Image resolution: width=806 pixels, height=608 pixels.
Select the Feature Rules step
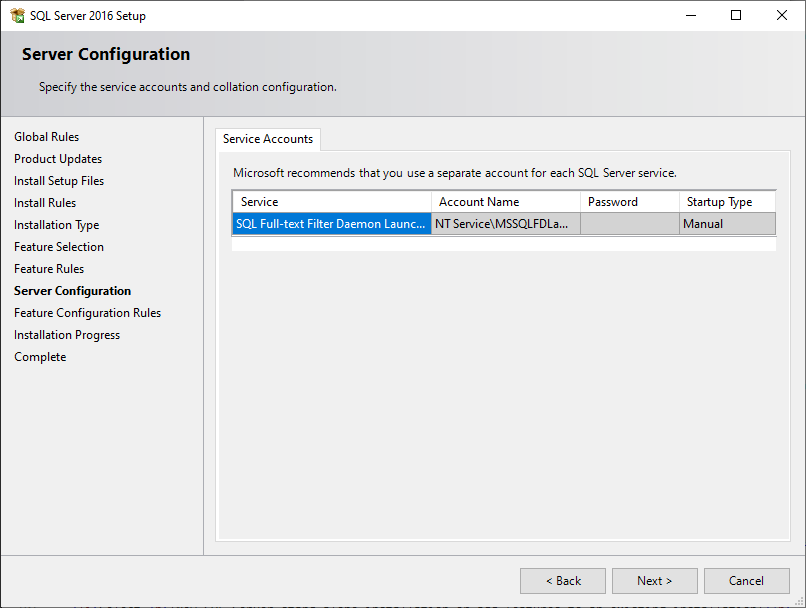point(49,268)
